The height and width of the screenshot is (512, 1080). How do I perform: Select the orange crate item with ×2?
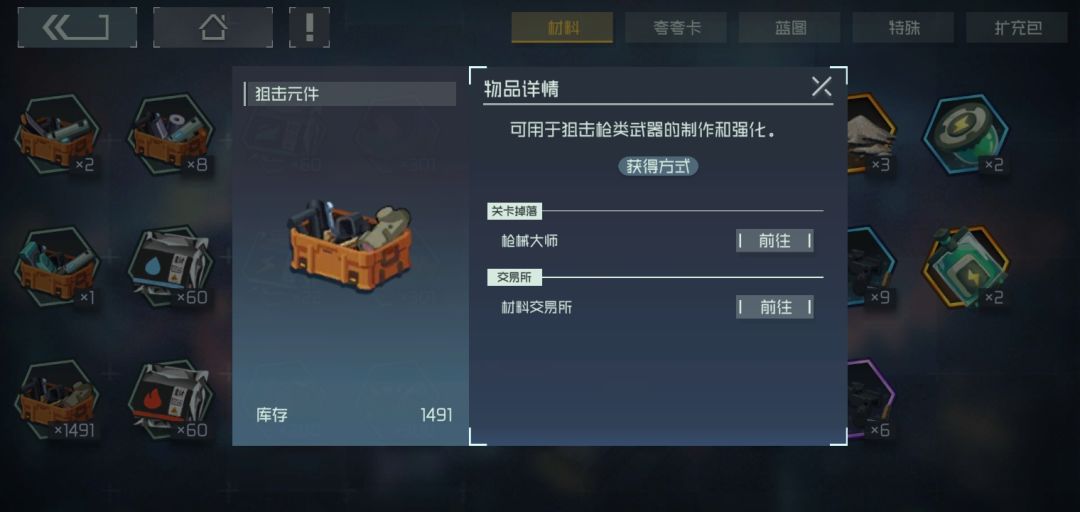click(57, 134)
